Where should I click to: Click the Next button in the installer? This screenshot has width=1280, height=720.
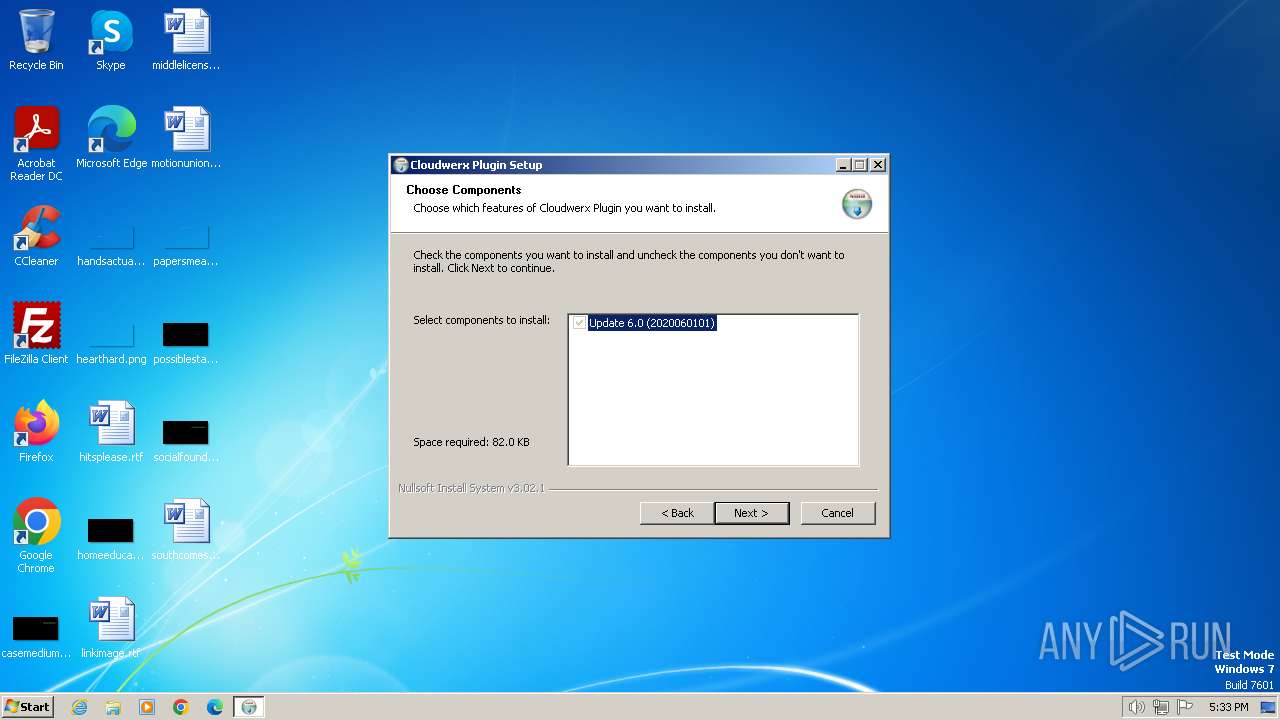pos(751,513)
